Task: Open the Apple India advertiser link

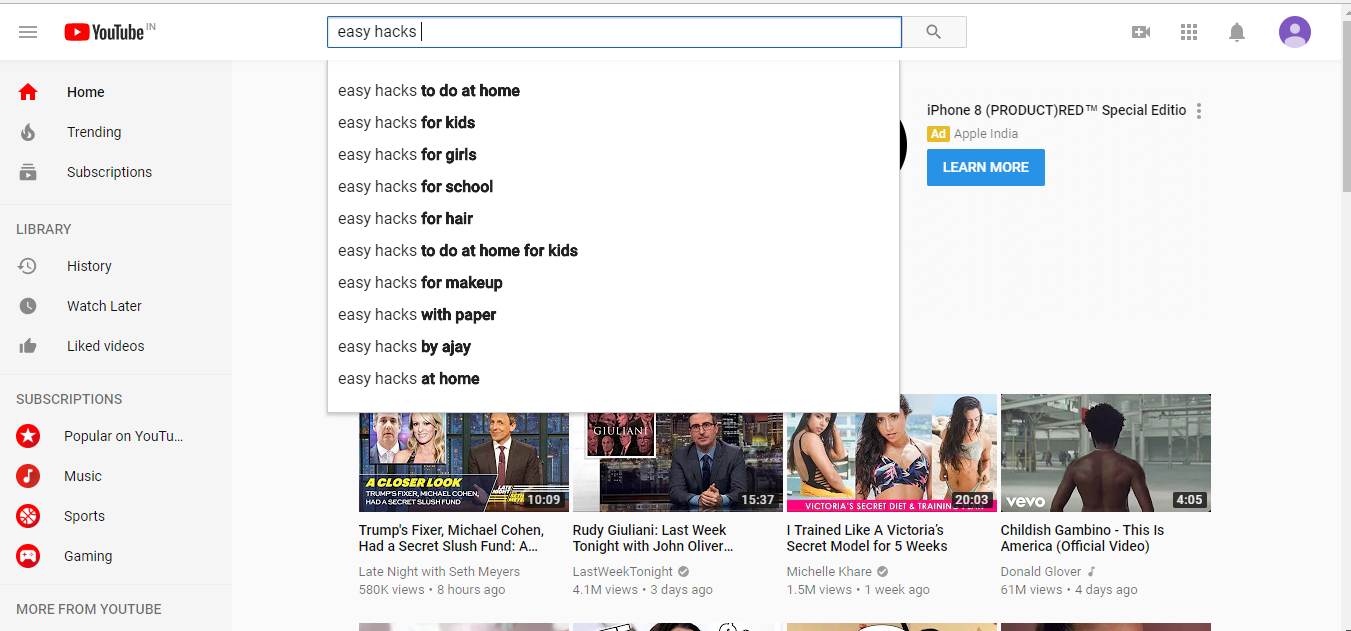Action: click(986, 134)
